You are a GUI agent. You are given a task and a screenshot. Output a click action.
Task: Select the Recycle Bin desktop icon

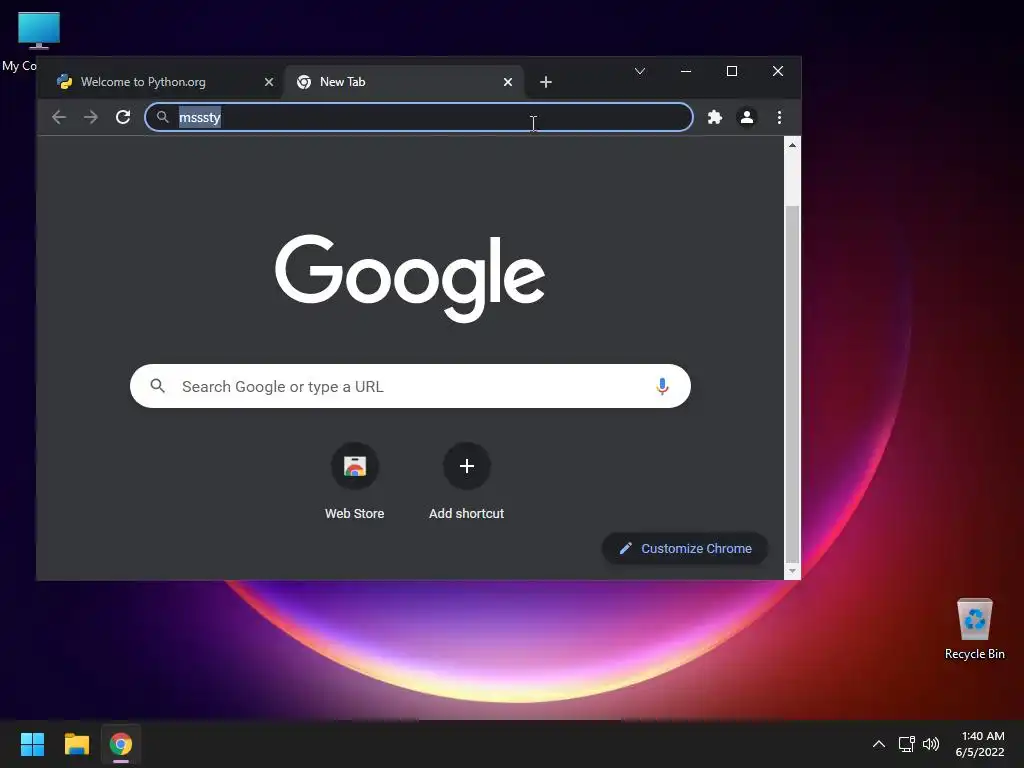[x=974, y=628]
